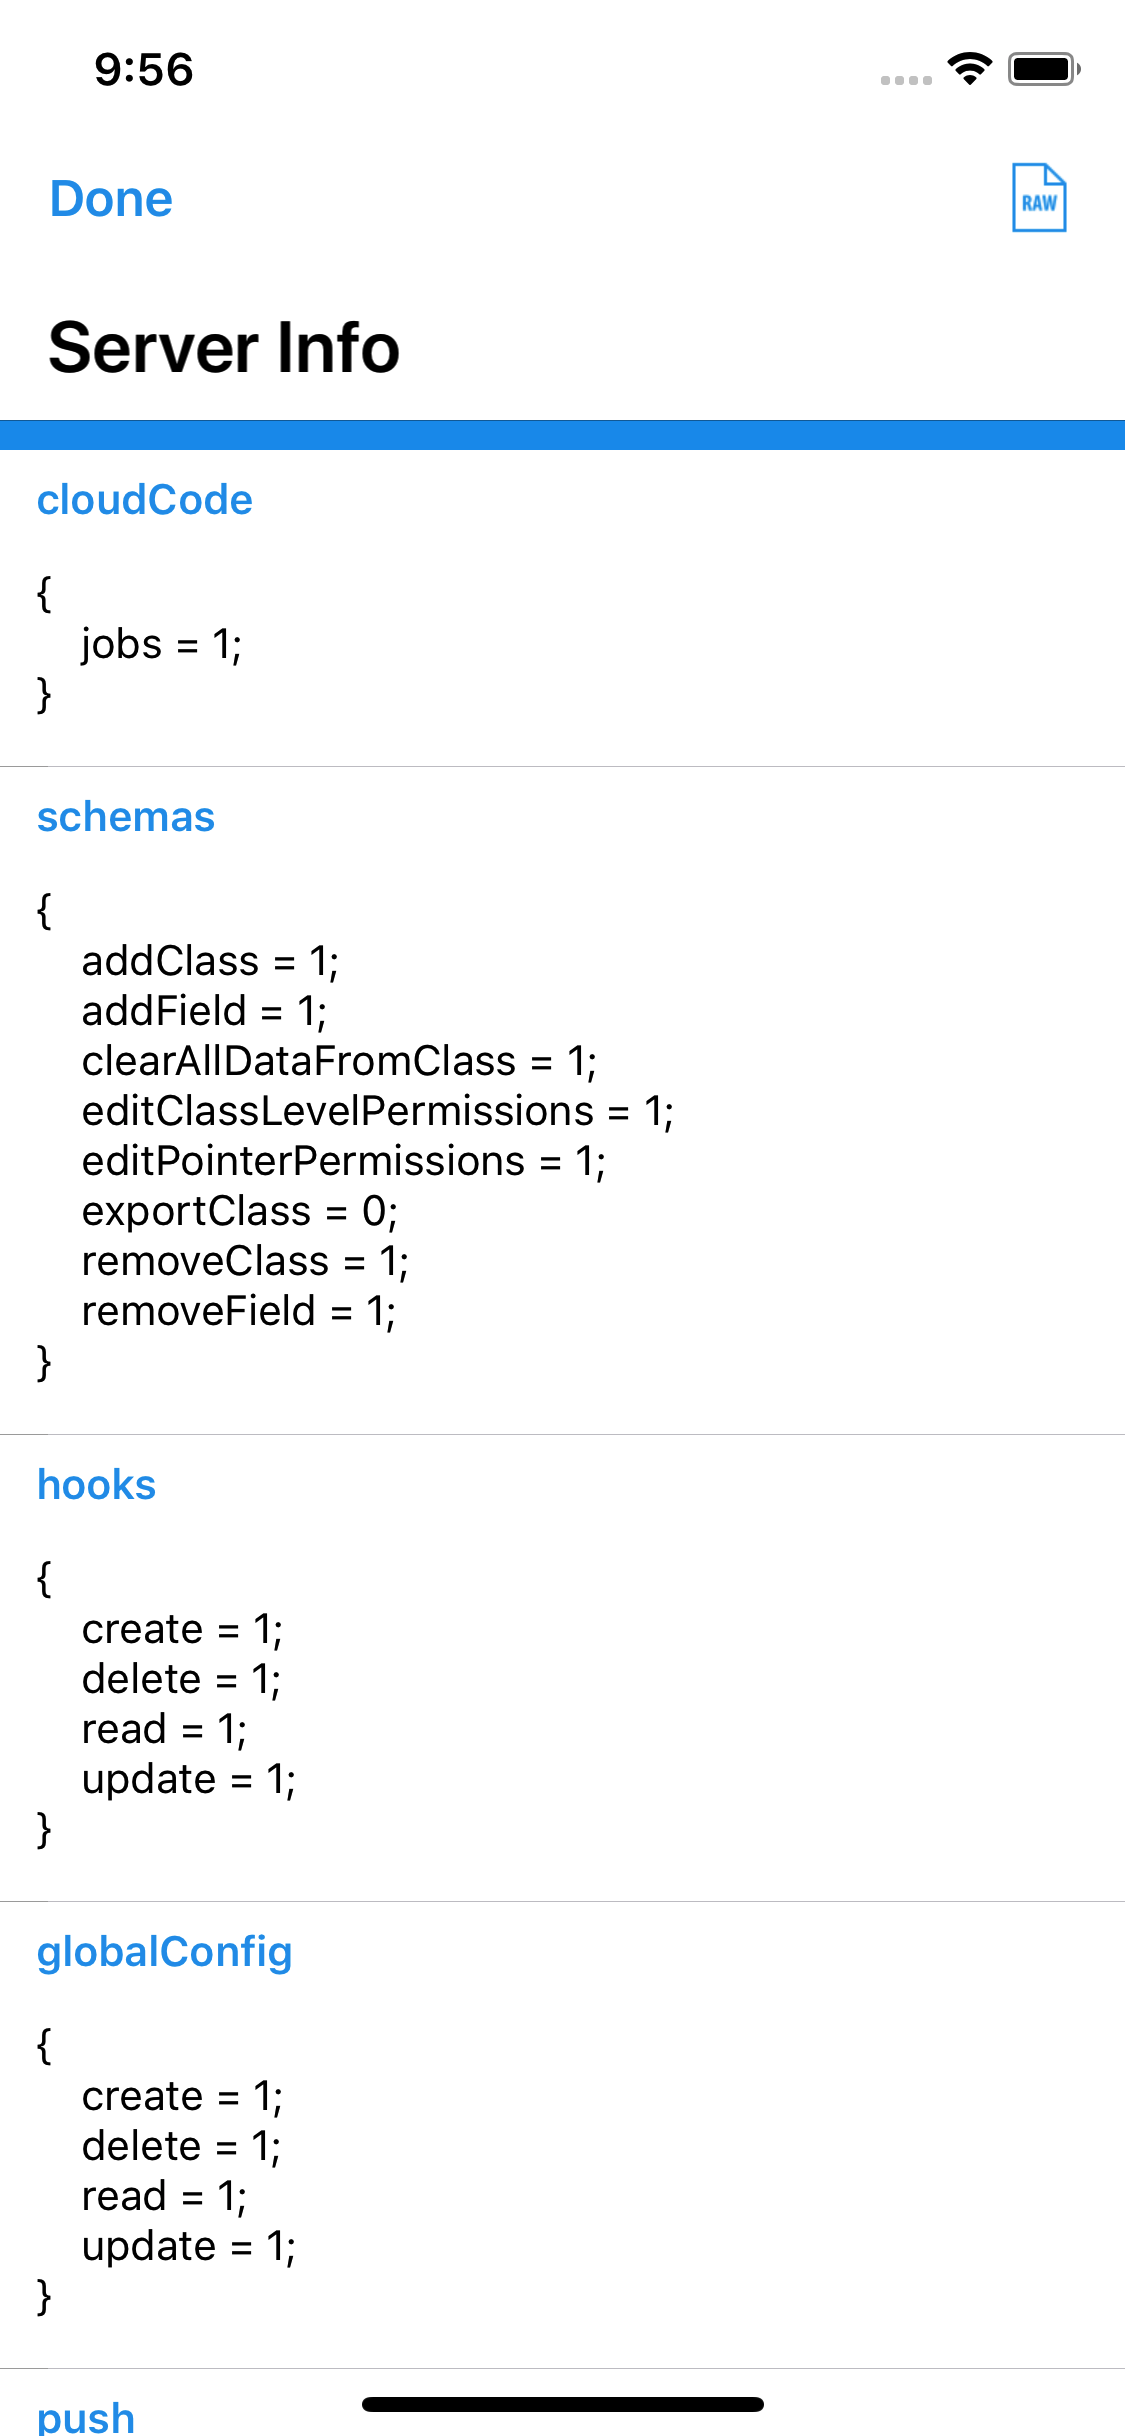
Task: Tap the hooks update = 1 line
Action: click(189, 1779)
